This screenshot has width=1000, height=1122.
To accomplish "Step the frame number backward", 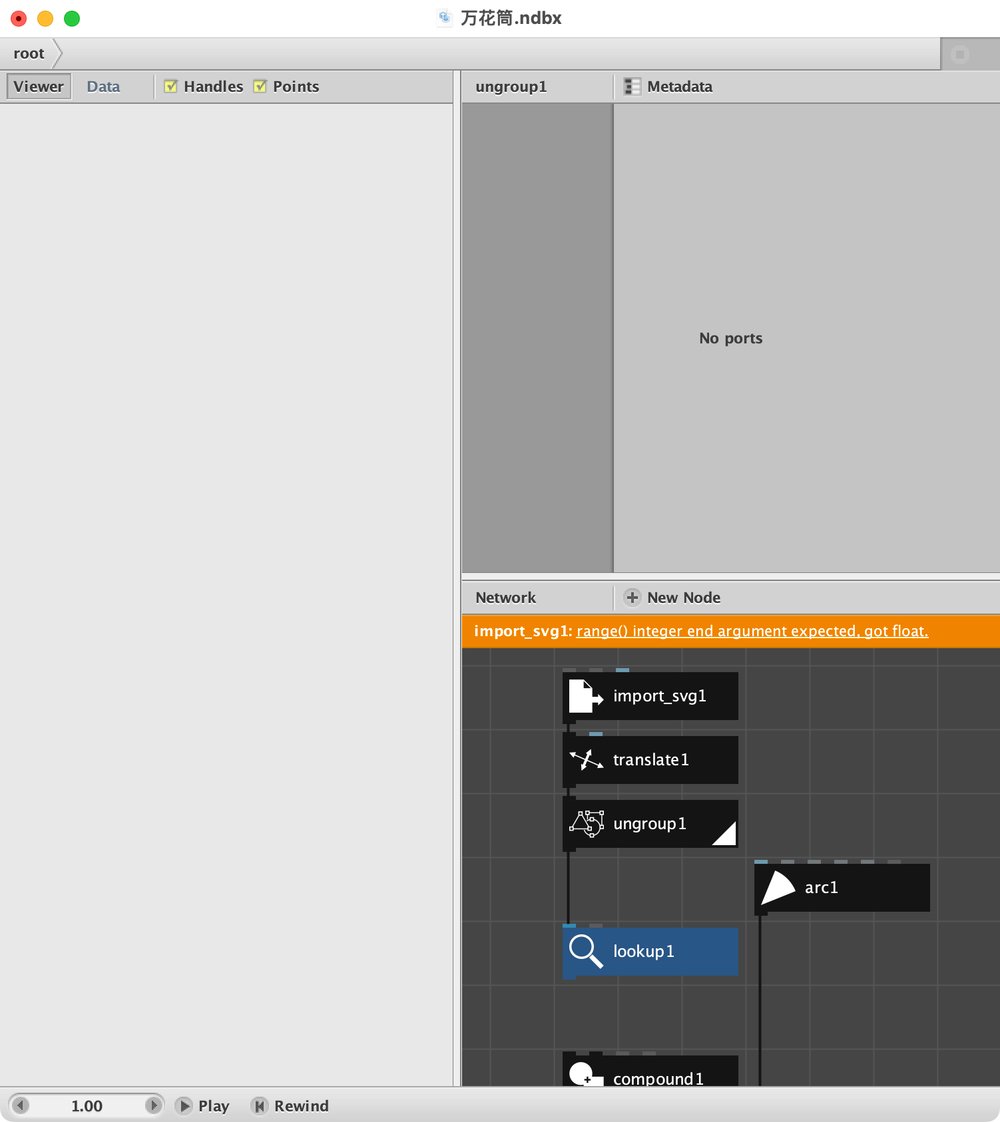I will [x=20, y=1106].
